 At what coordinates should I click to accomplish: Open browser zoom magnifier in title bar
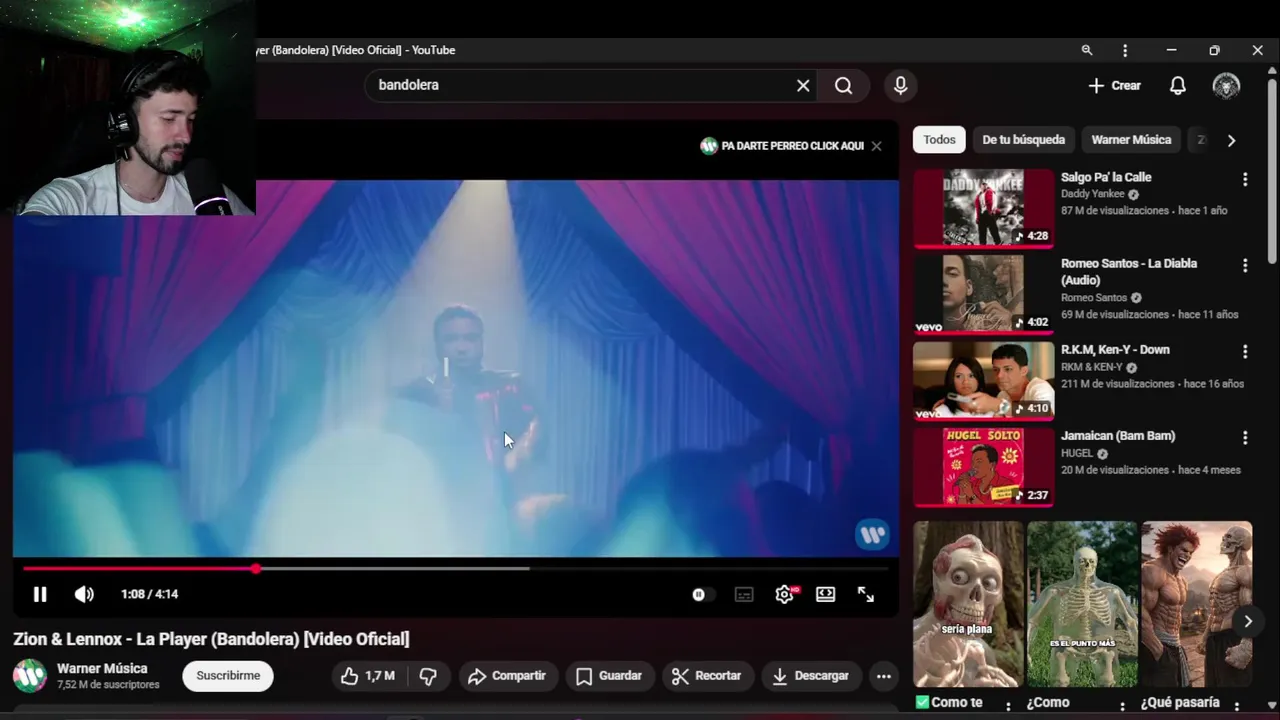coord(1087,50)
